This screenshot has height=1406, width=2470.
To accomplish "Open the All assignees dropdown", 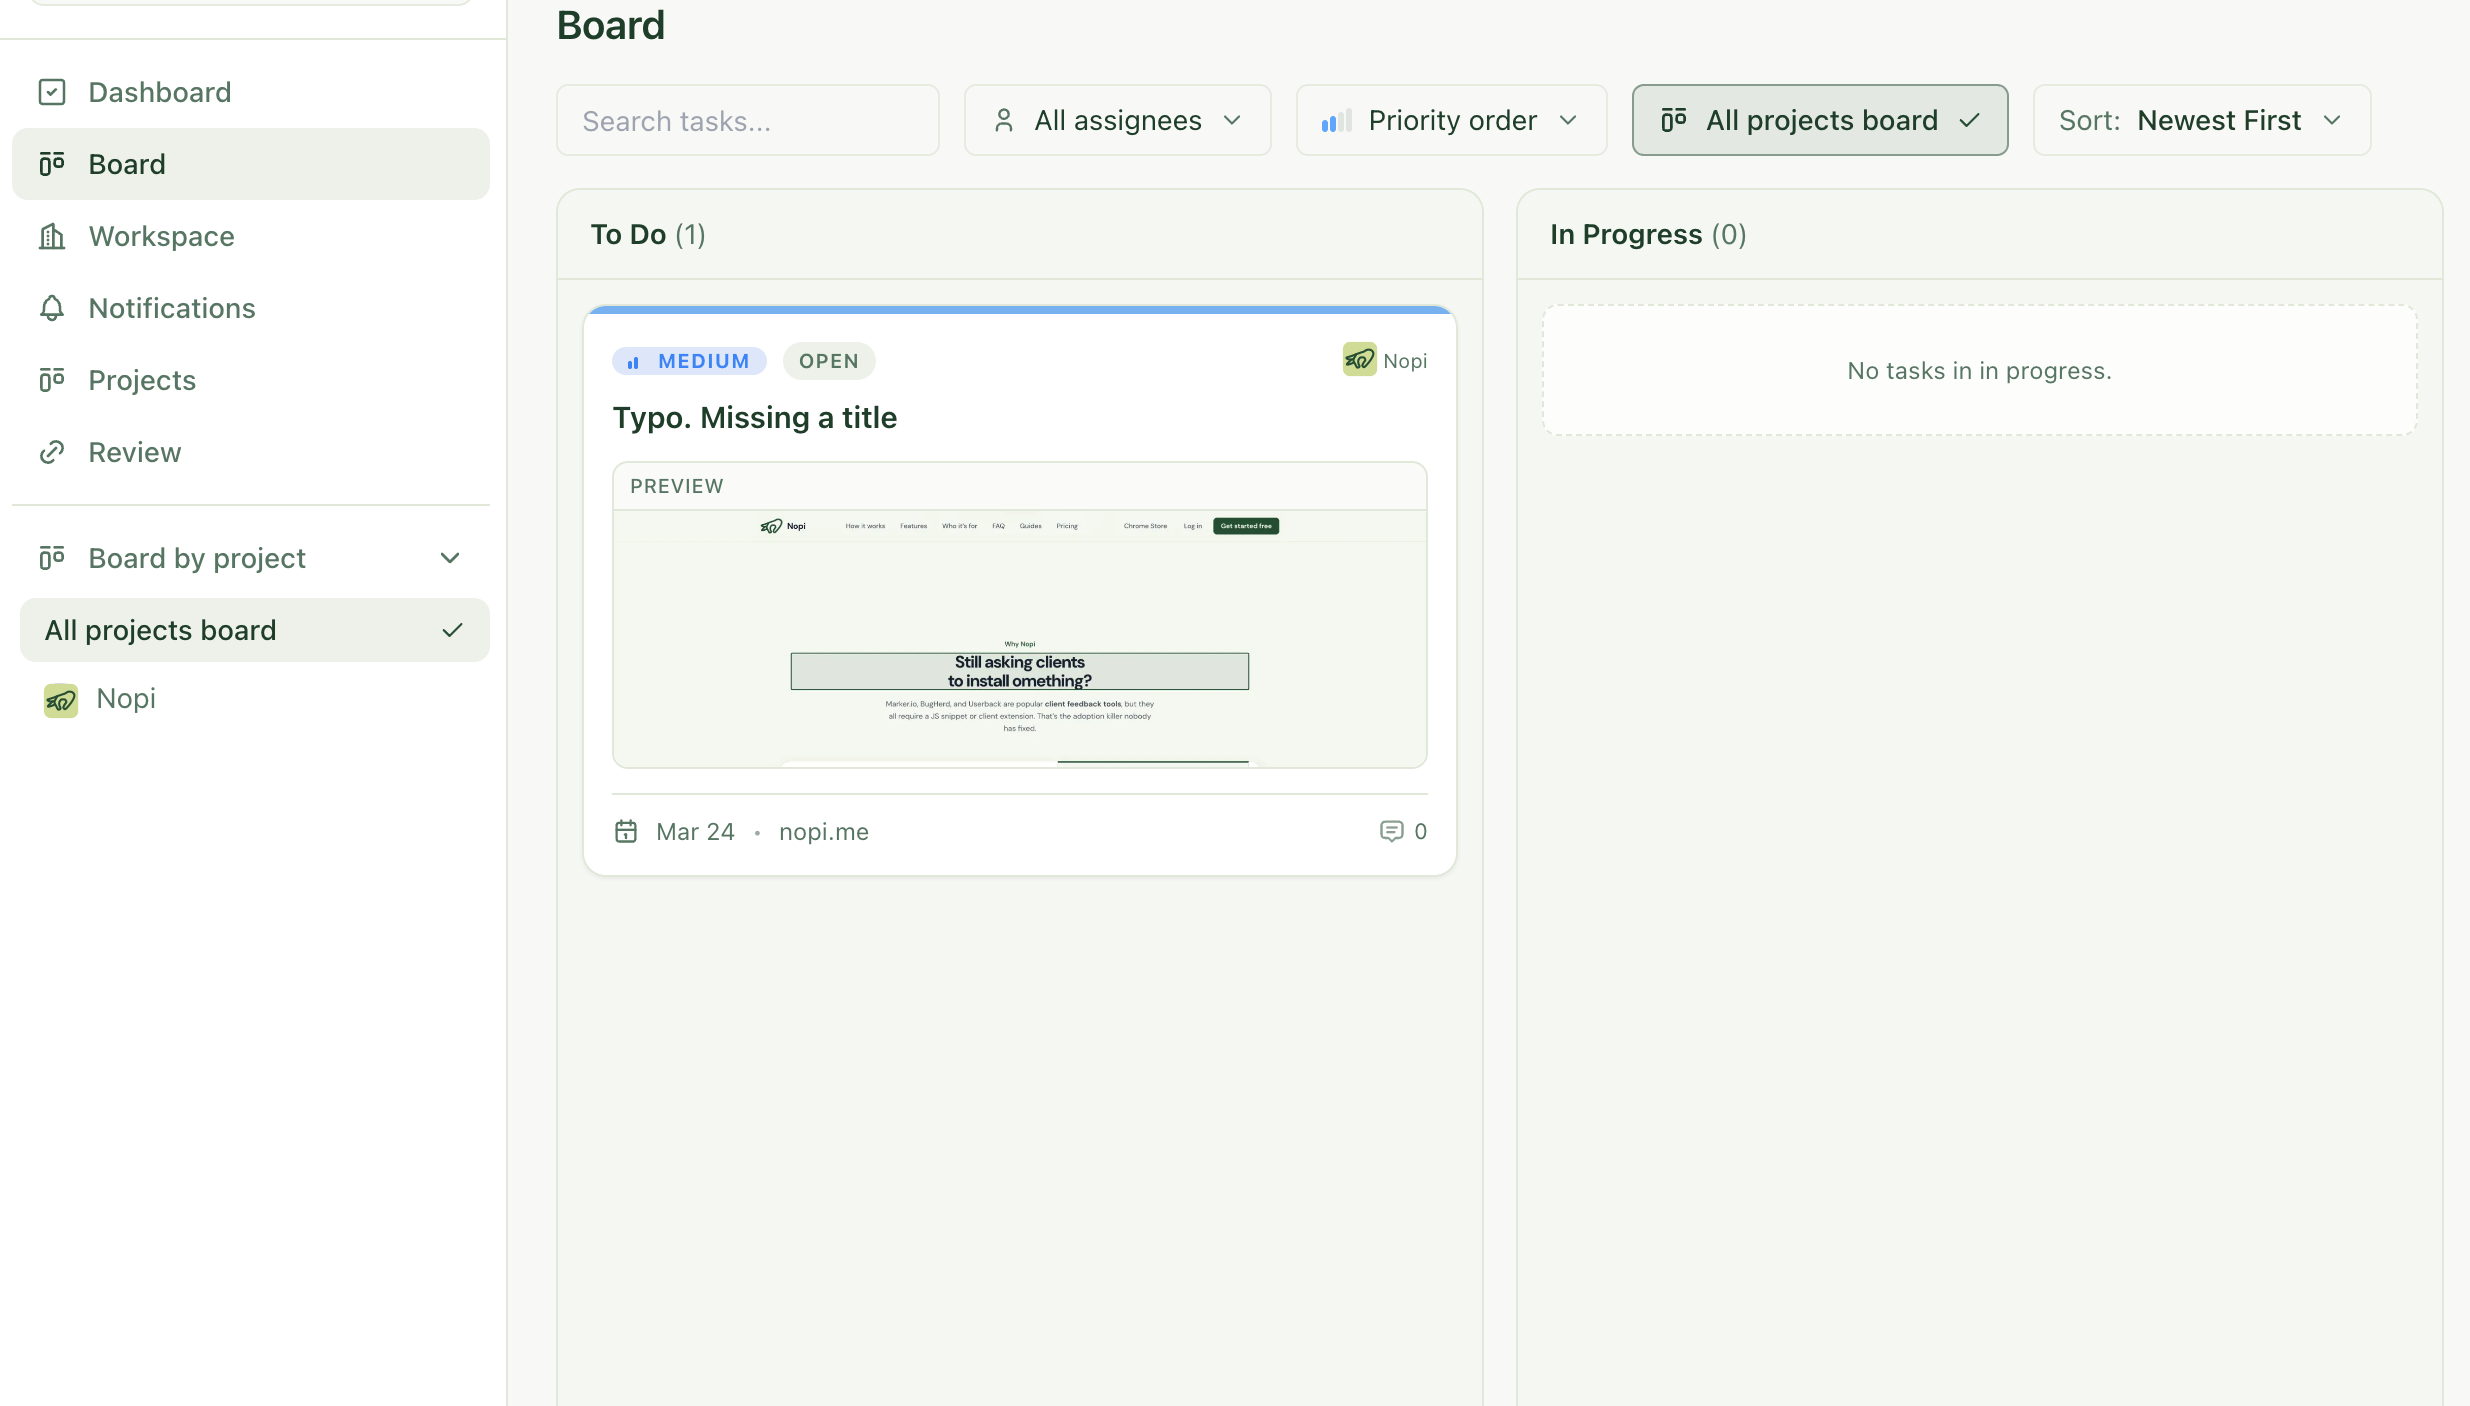I will coord(1117,120).
